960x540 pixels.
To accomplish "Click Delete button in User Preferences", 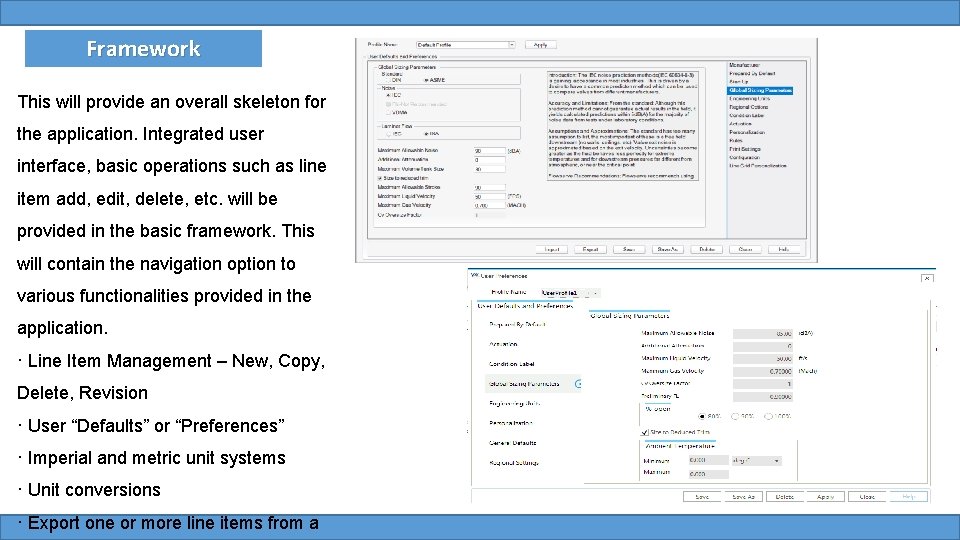I will 784,497.
